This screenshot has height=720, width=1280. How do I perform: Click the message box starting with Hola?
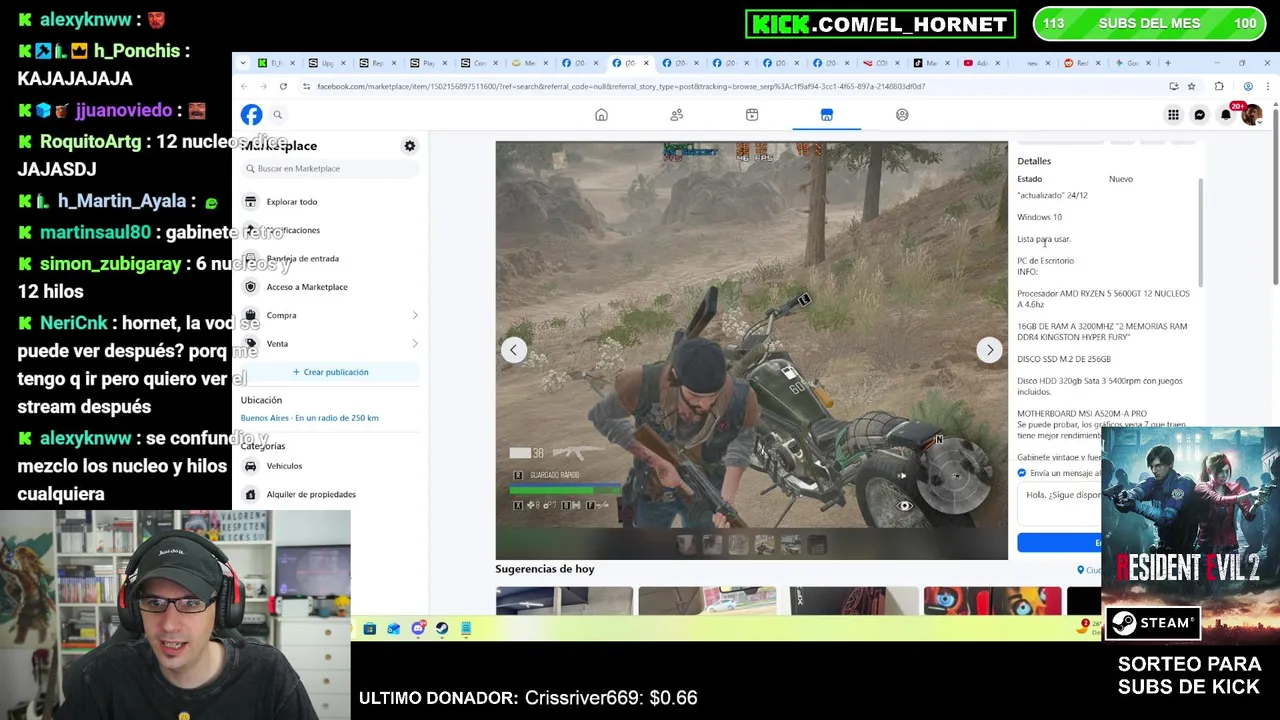click(x=1060, y=505)
